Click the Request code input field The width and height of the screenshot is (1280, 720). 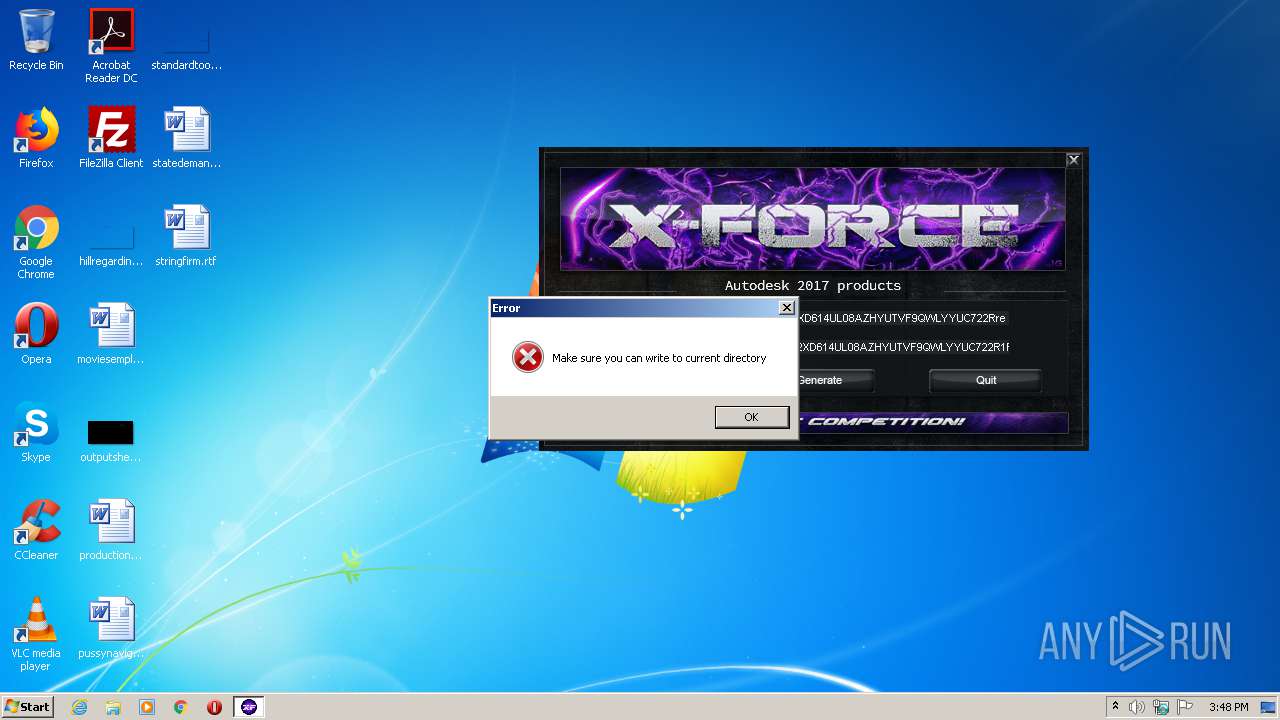[x=902, y=318]
